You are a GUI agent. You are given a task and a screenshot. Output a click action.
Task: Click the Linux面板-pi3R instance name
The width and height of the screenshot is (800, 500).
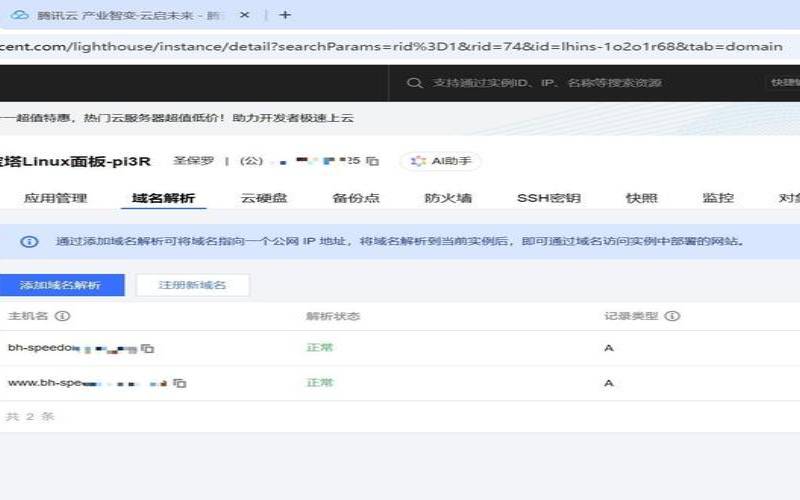pos(75,162)
